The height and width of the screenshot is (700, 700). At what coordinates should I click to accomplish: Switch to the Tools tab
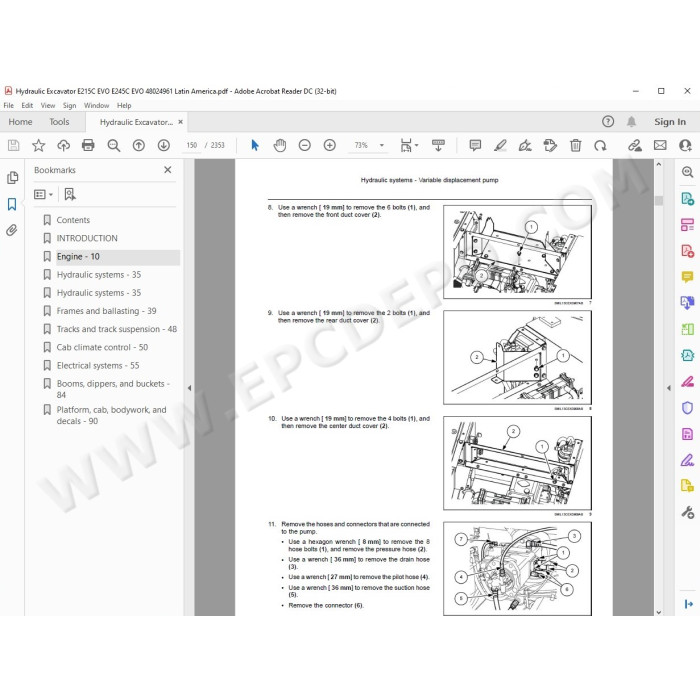(x=59, y=122)
